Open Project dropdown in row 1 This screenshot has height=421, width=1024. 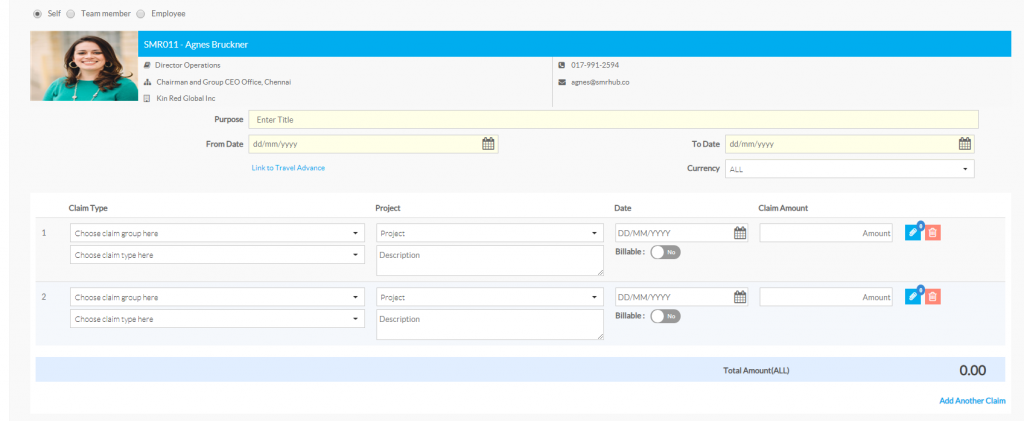490,233
